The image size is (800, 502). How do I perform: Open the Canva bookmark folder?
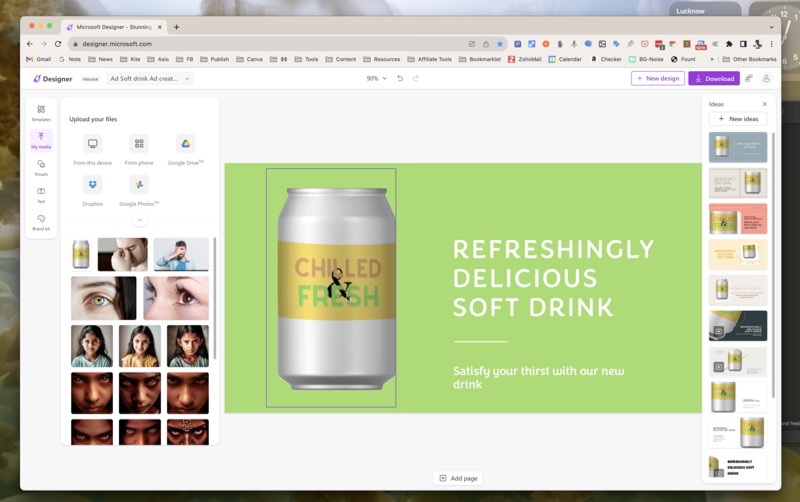pyautogui.click(x=249, y=59)
